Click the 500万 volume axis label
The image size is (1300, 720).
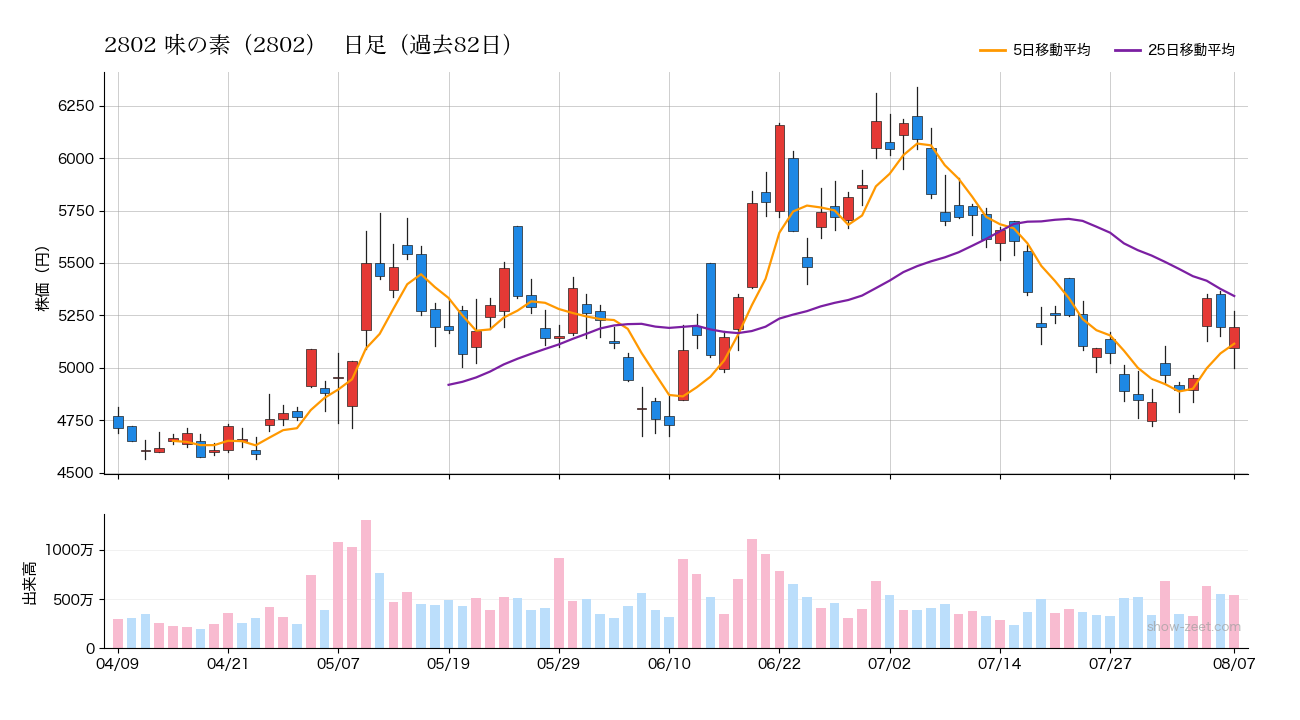coord(75,600)
